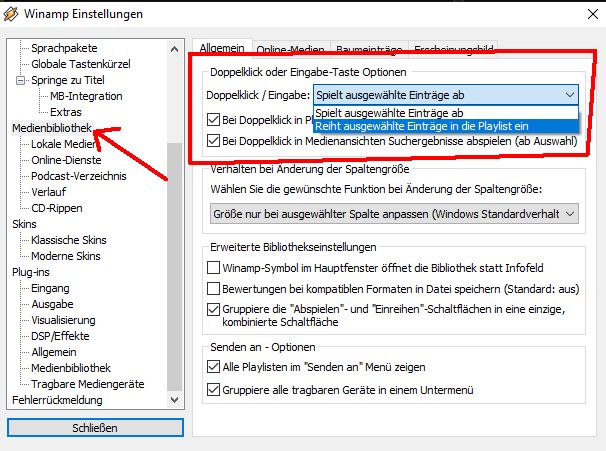606x451 pixels.
Task: Open the Doppelklick / Eingabe dropdown
Action: 446,95
